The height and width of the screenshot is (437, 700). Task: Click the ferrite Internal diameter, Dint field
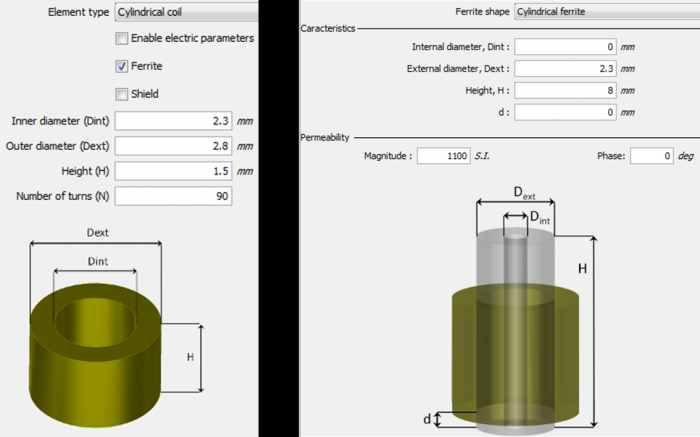coord(565,47)
